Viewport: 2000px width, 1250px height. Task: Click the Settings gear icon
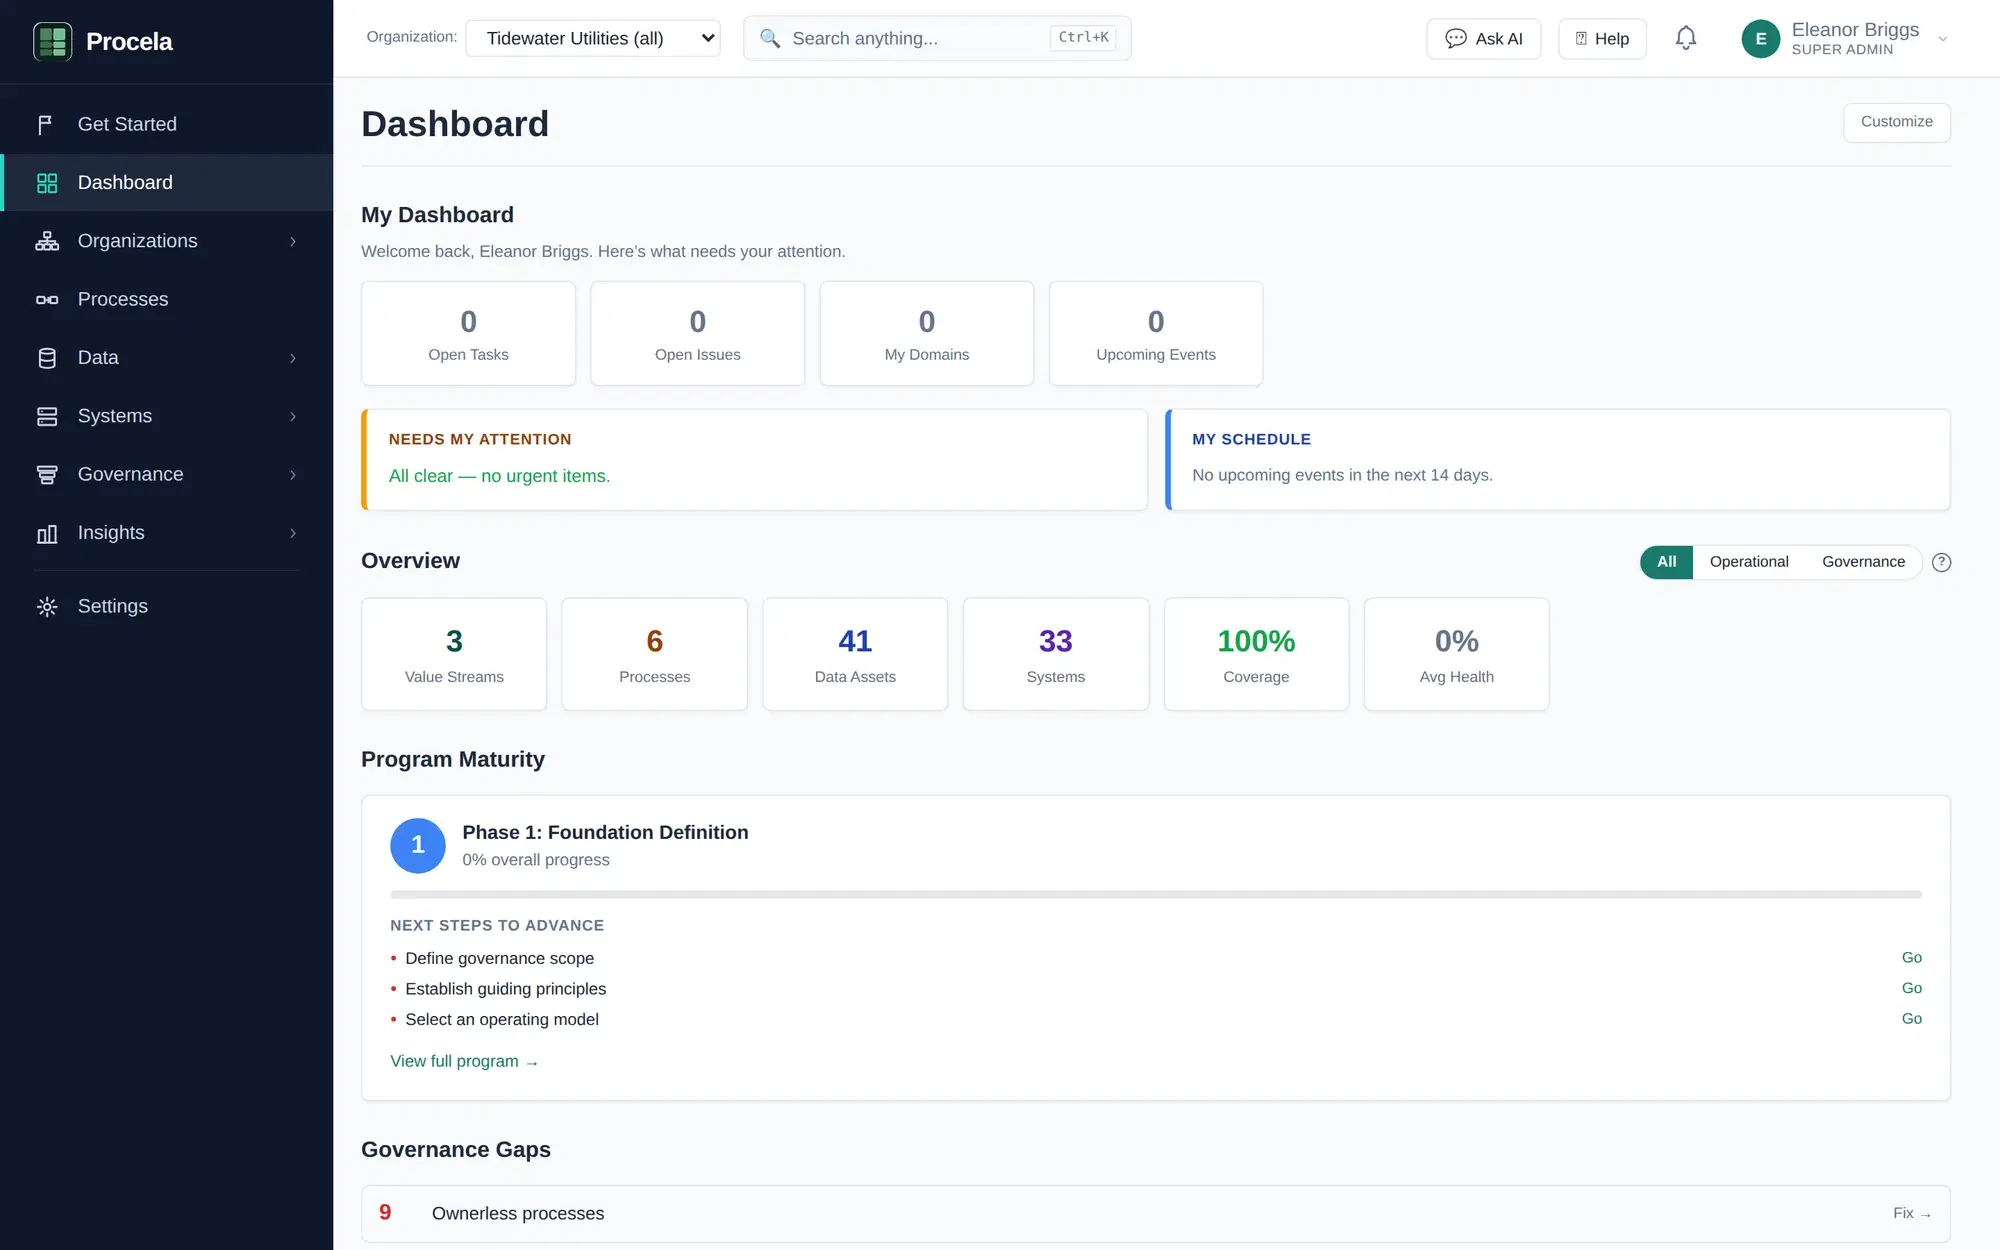[x=46, y=606]
